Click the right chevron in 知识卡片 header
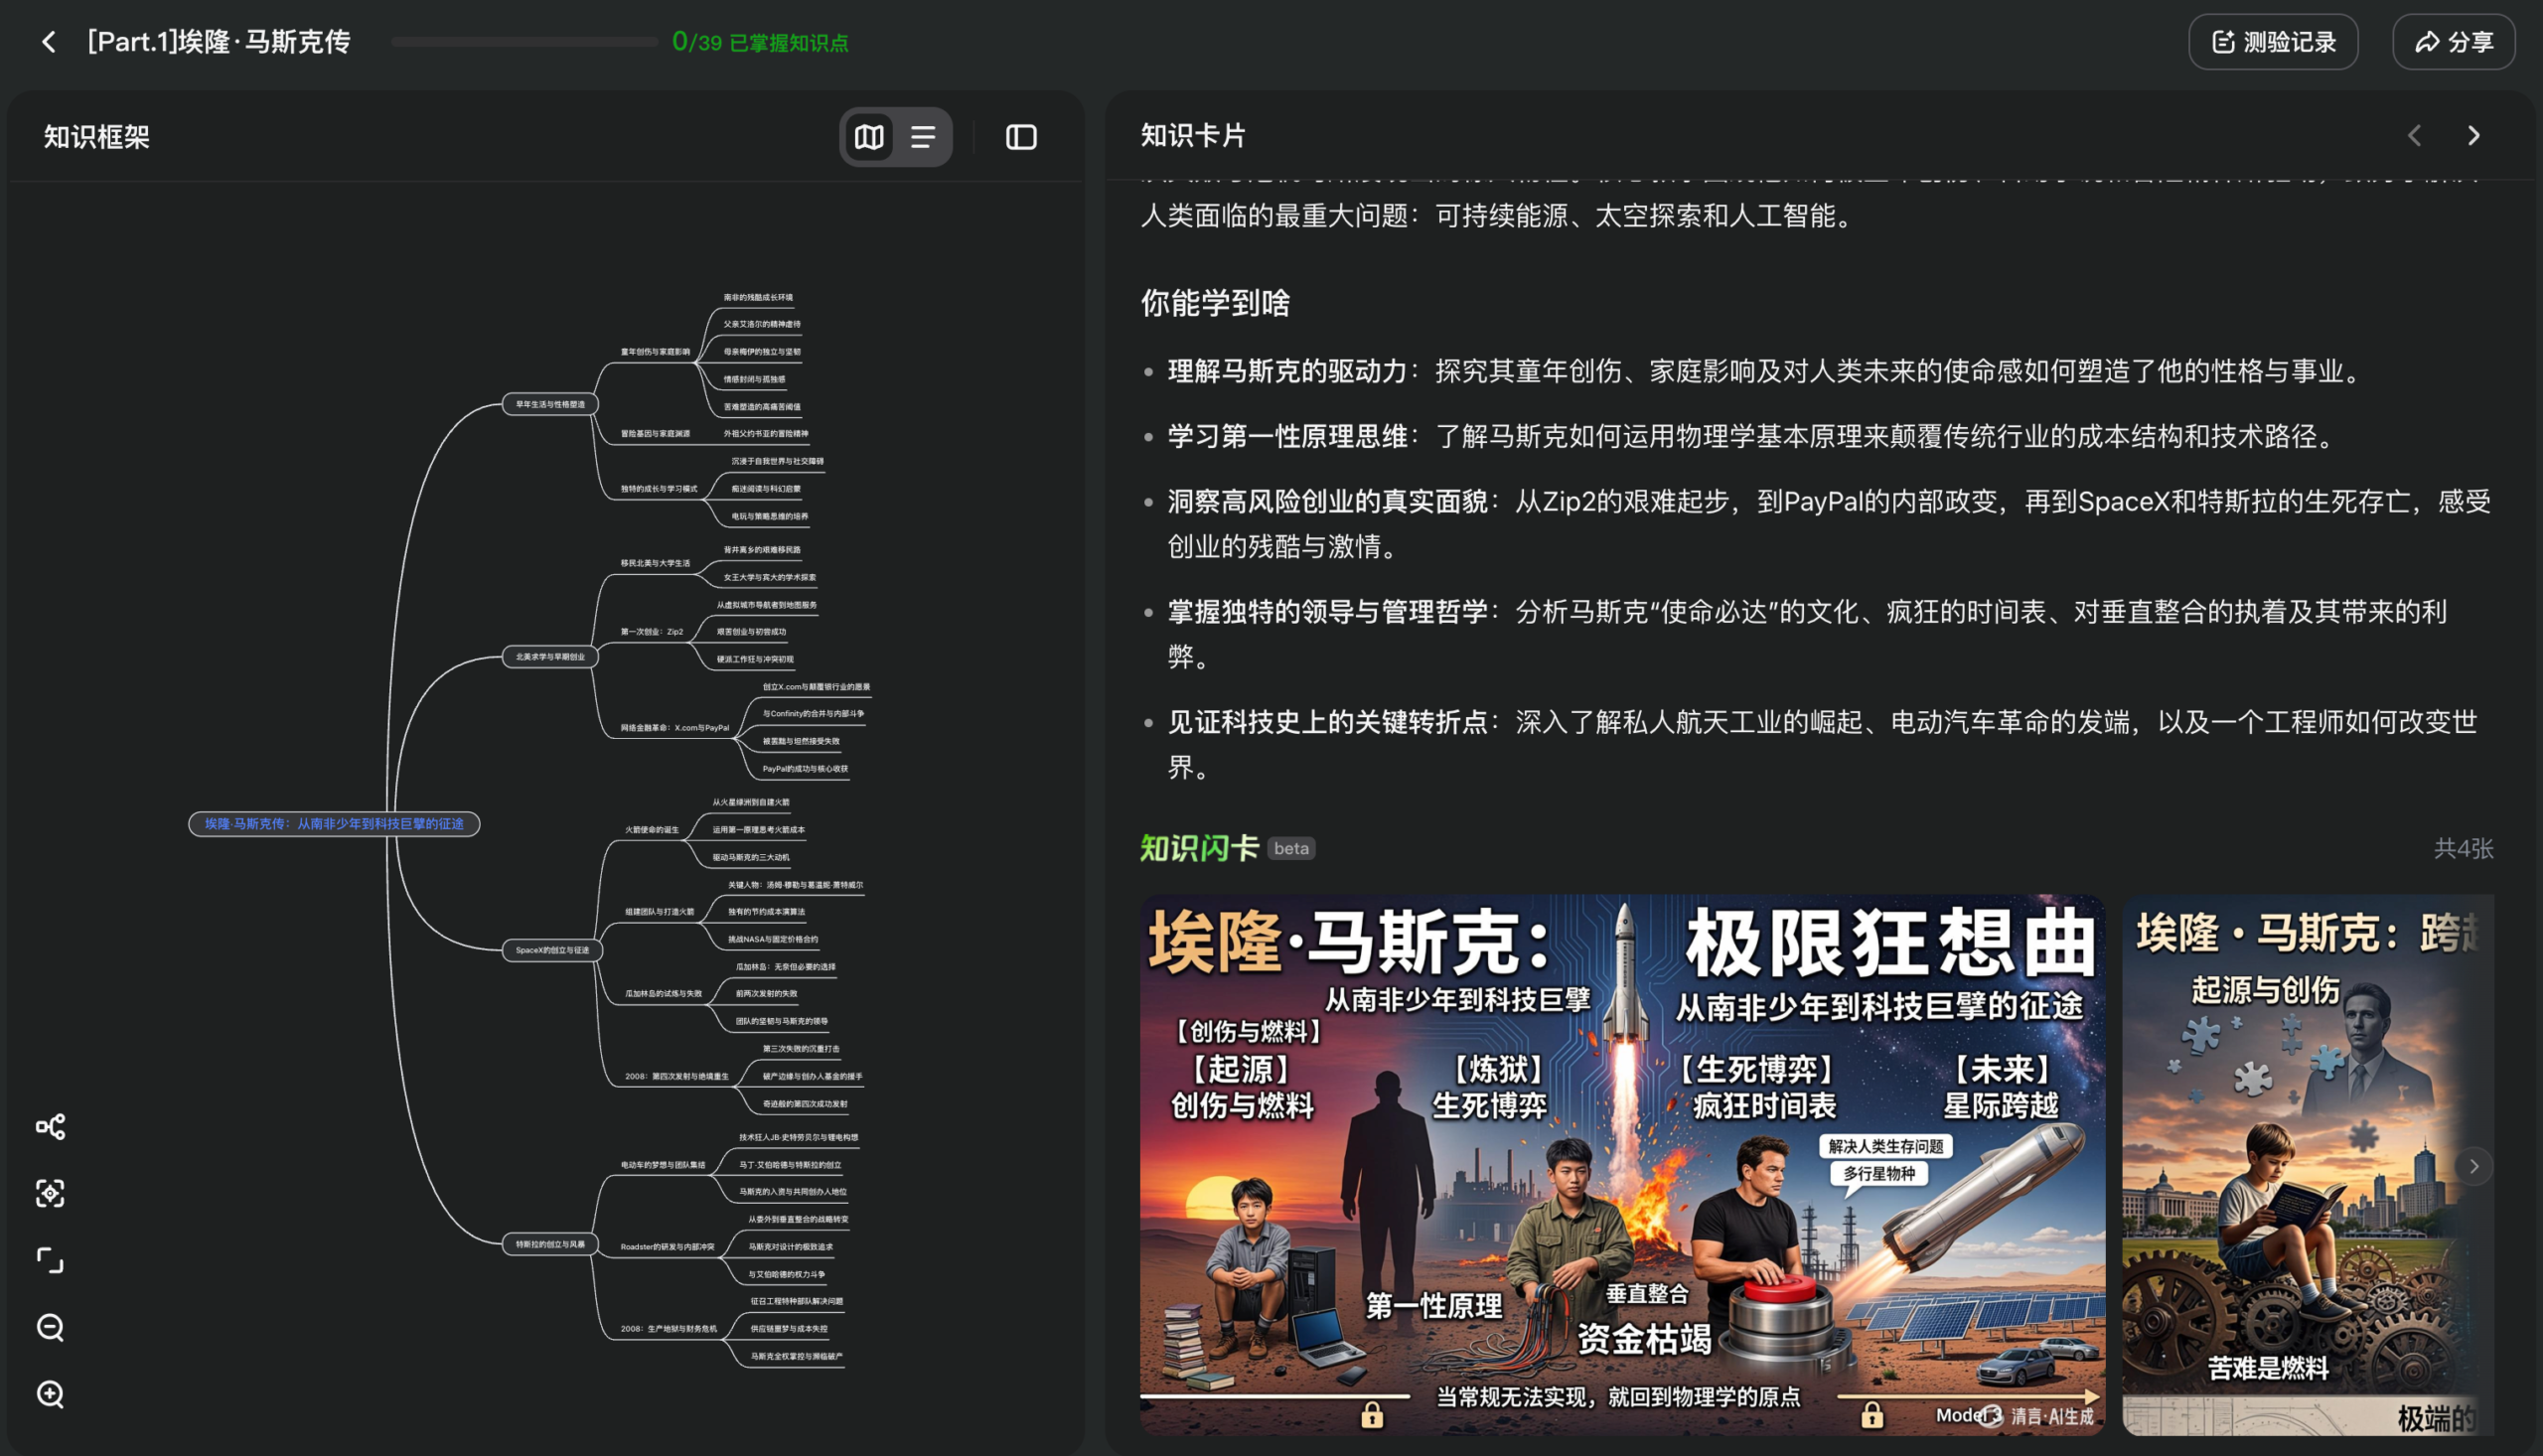This screenshot has width=2543, height=1456. coord(2474,135)
